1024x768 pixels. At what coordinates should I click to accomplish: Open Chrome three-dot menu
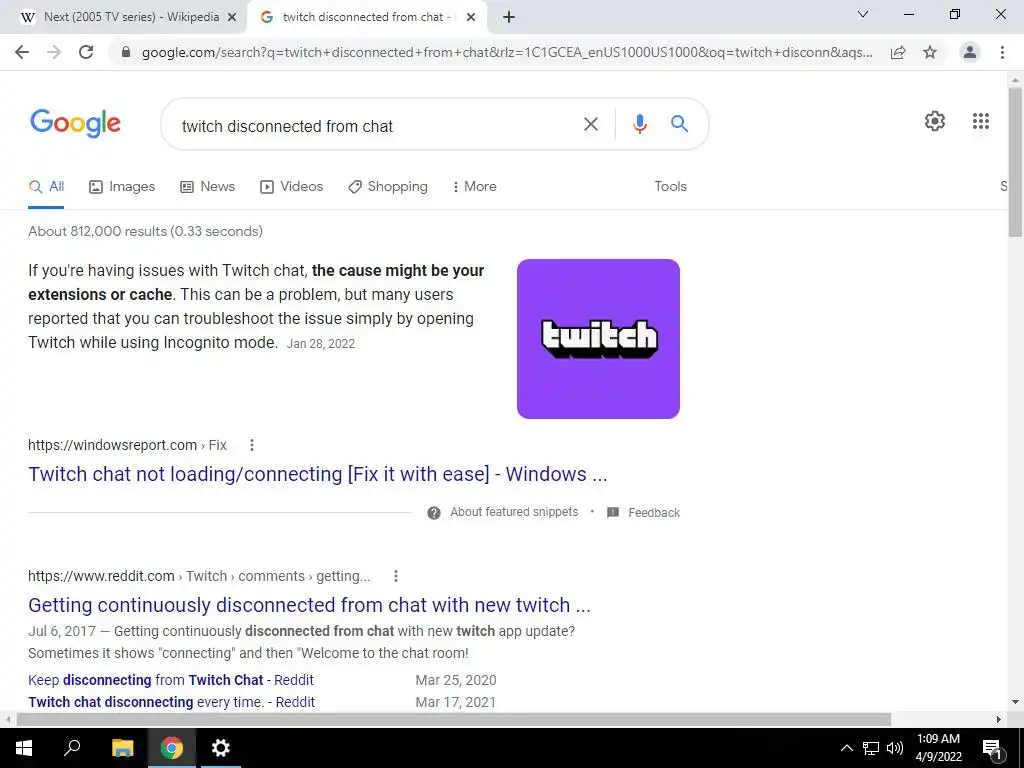(x=1002, y=52)
